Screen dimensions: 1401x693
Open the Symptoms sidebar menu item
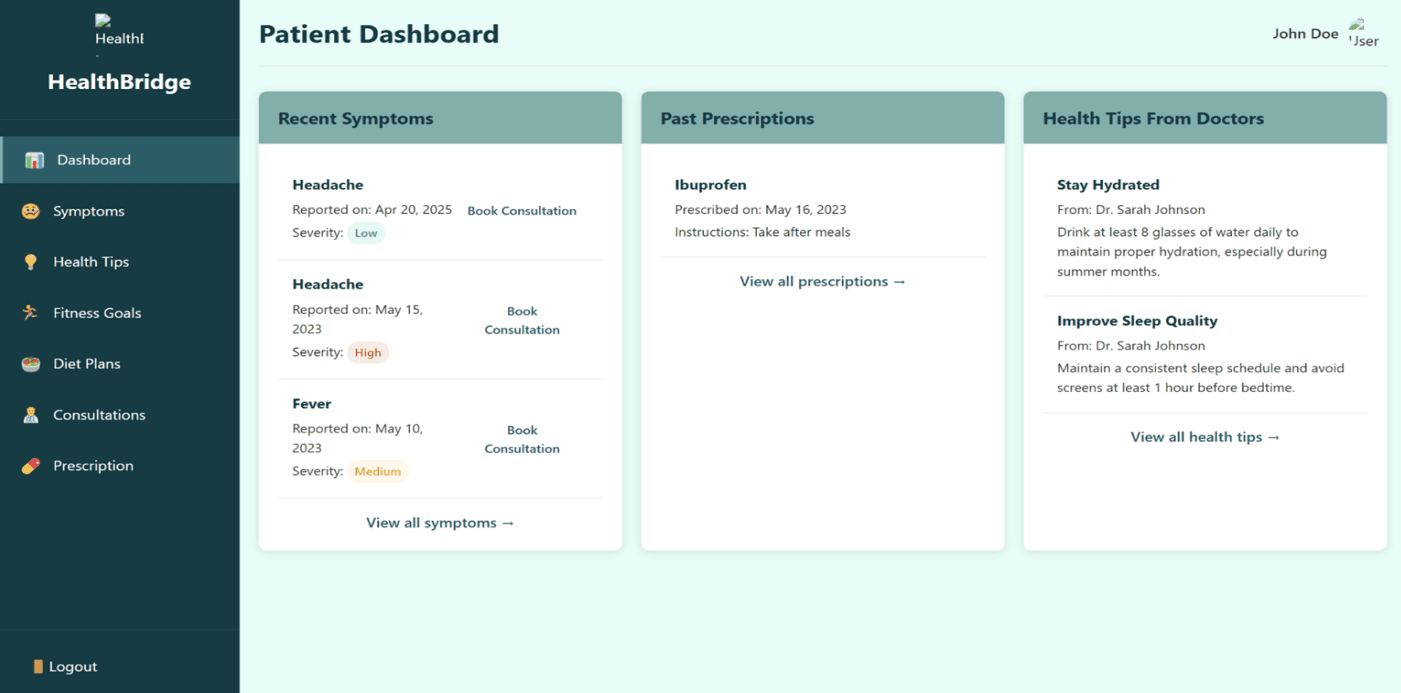89,211
